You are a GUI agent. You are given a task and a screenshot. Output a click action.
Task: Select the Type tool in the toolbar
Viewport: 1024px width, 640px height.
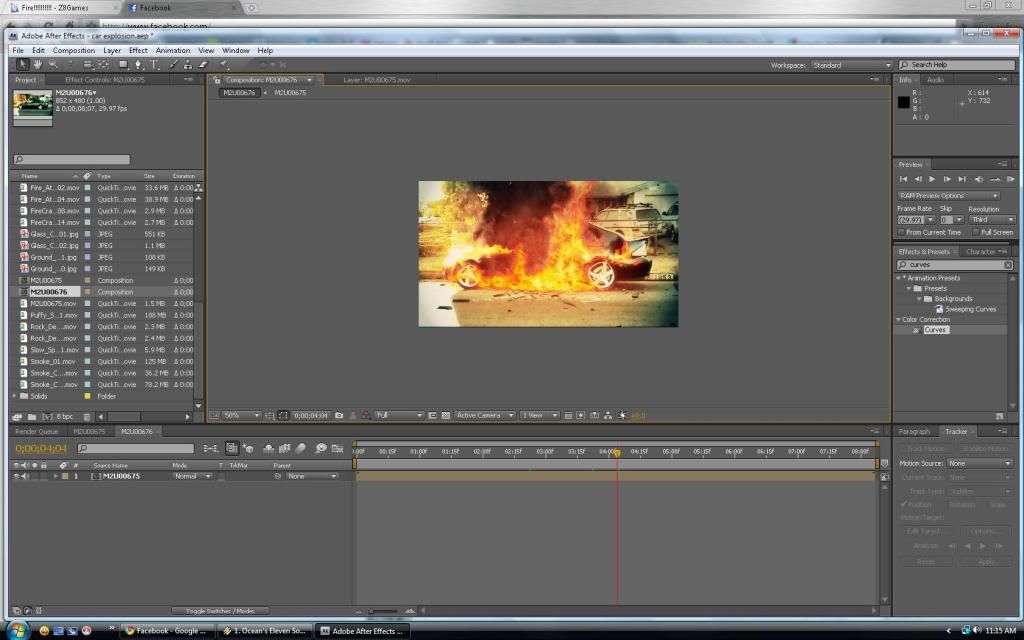[x=154, y=65]
